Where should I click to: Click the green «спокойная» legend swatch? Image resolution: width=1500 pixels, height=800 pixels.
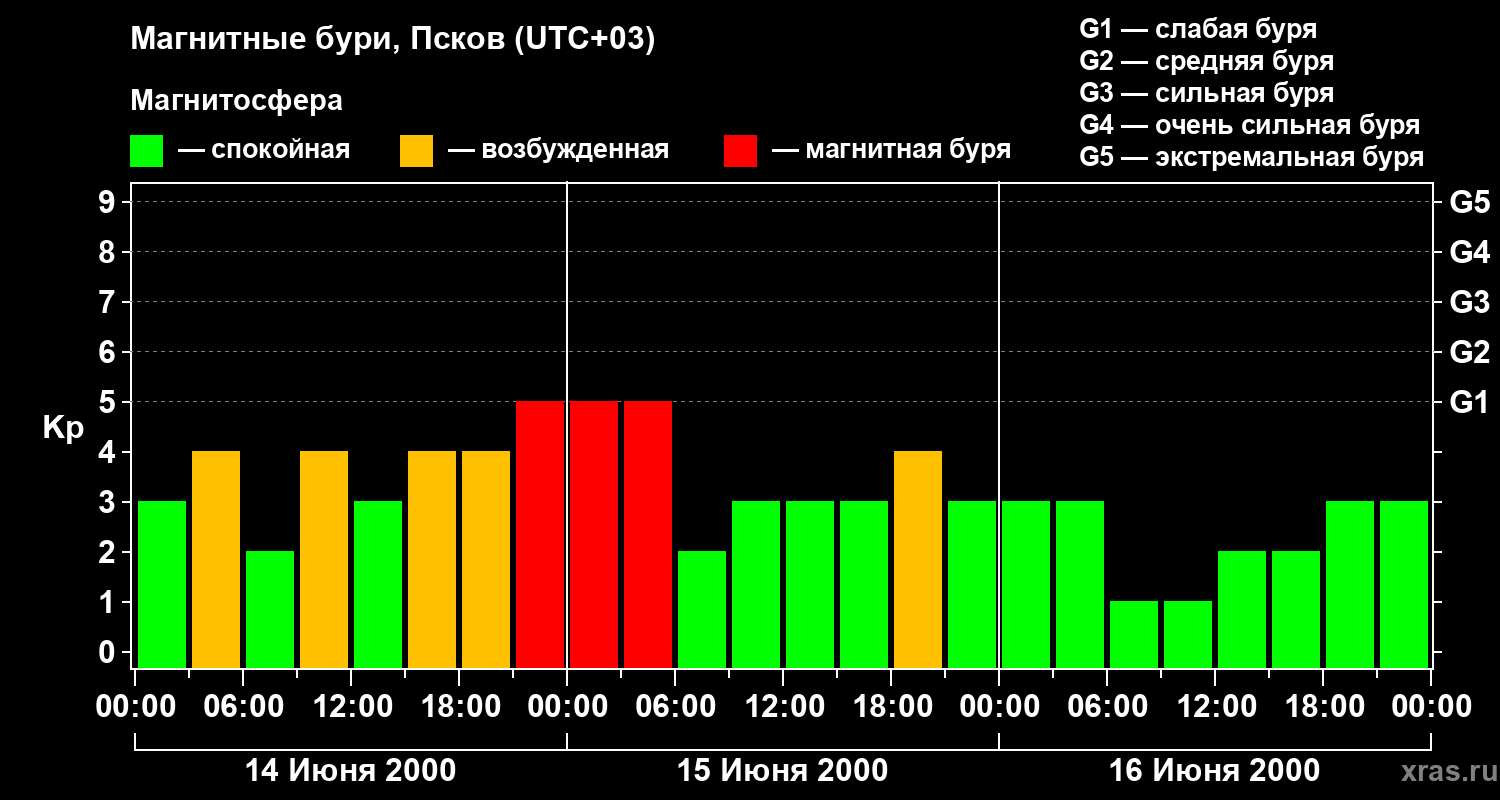[146, 151]
